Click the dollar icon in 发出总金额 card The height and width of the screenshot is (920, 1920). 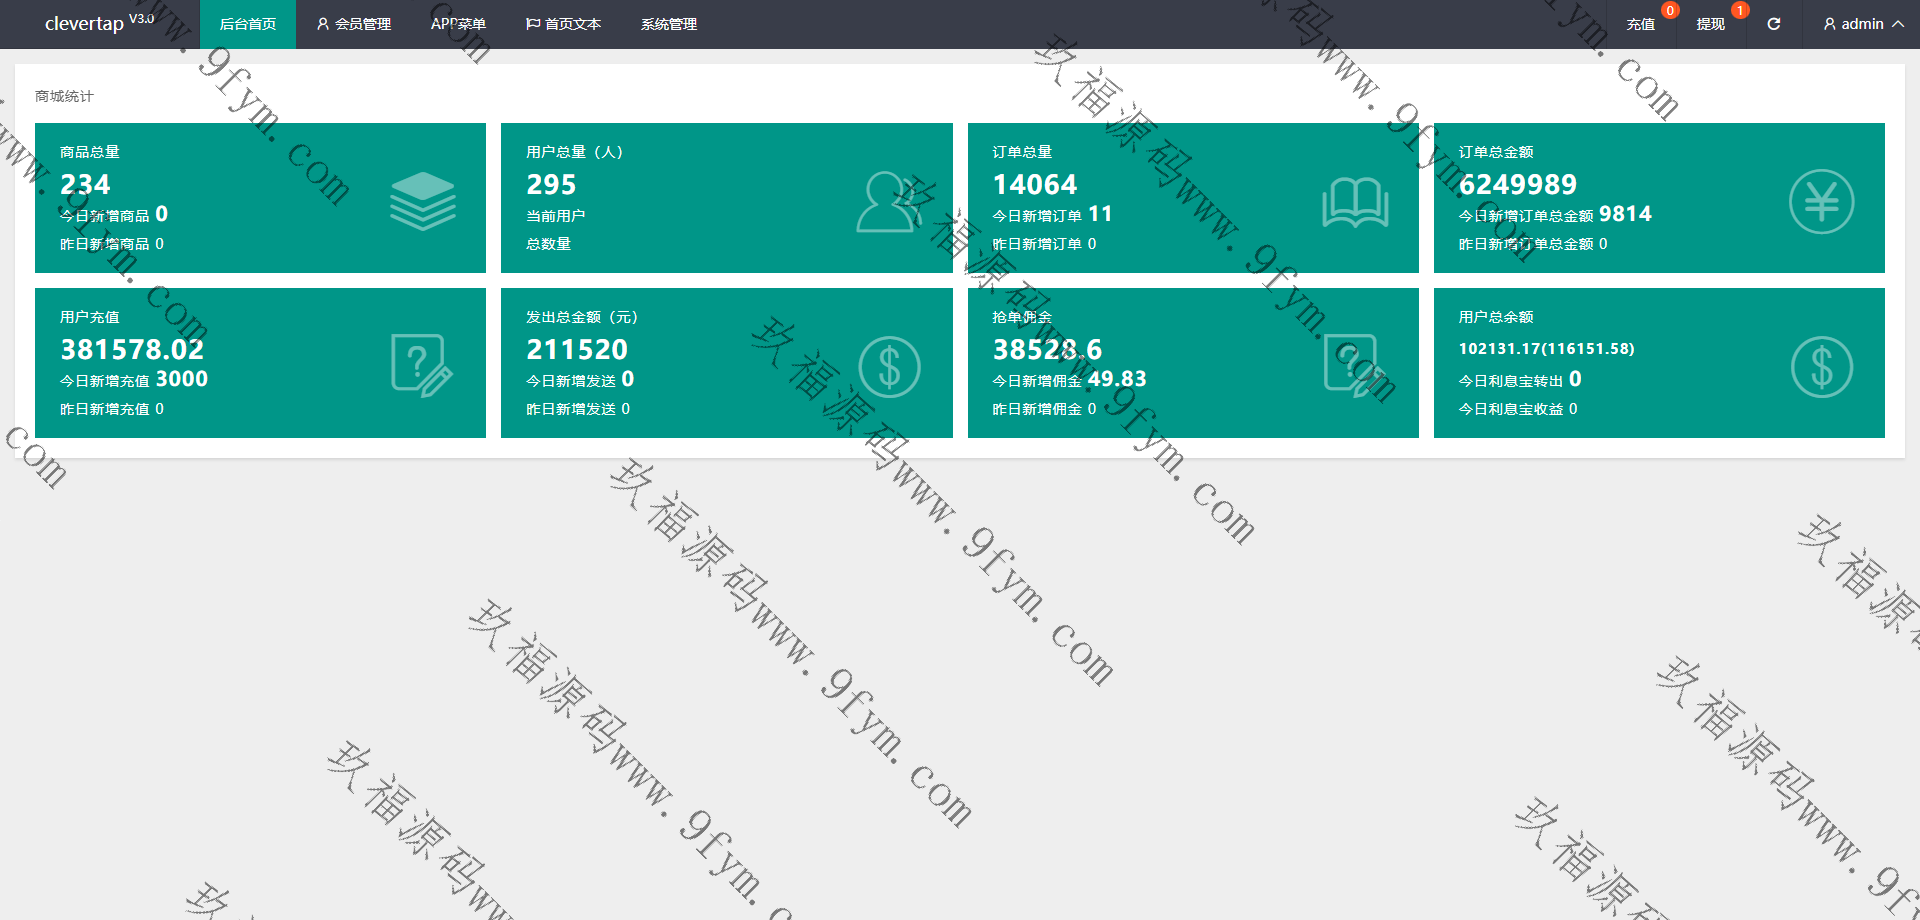889,367
